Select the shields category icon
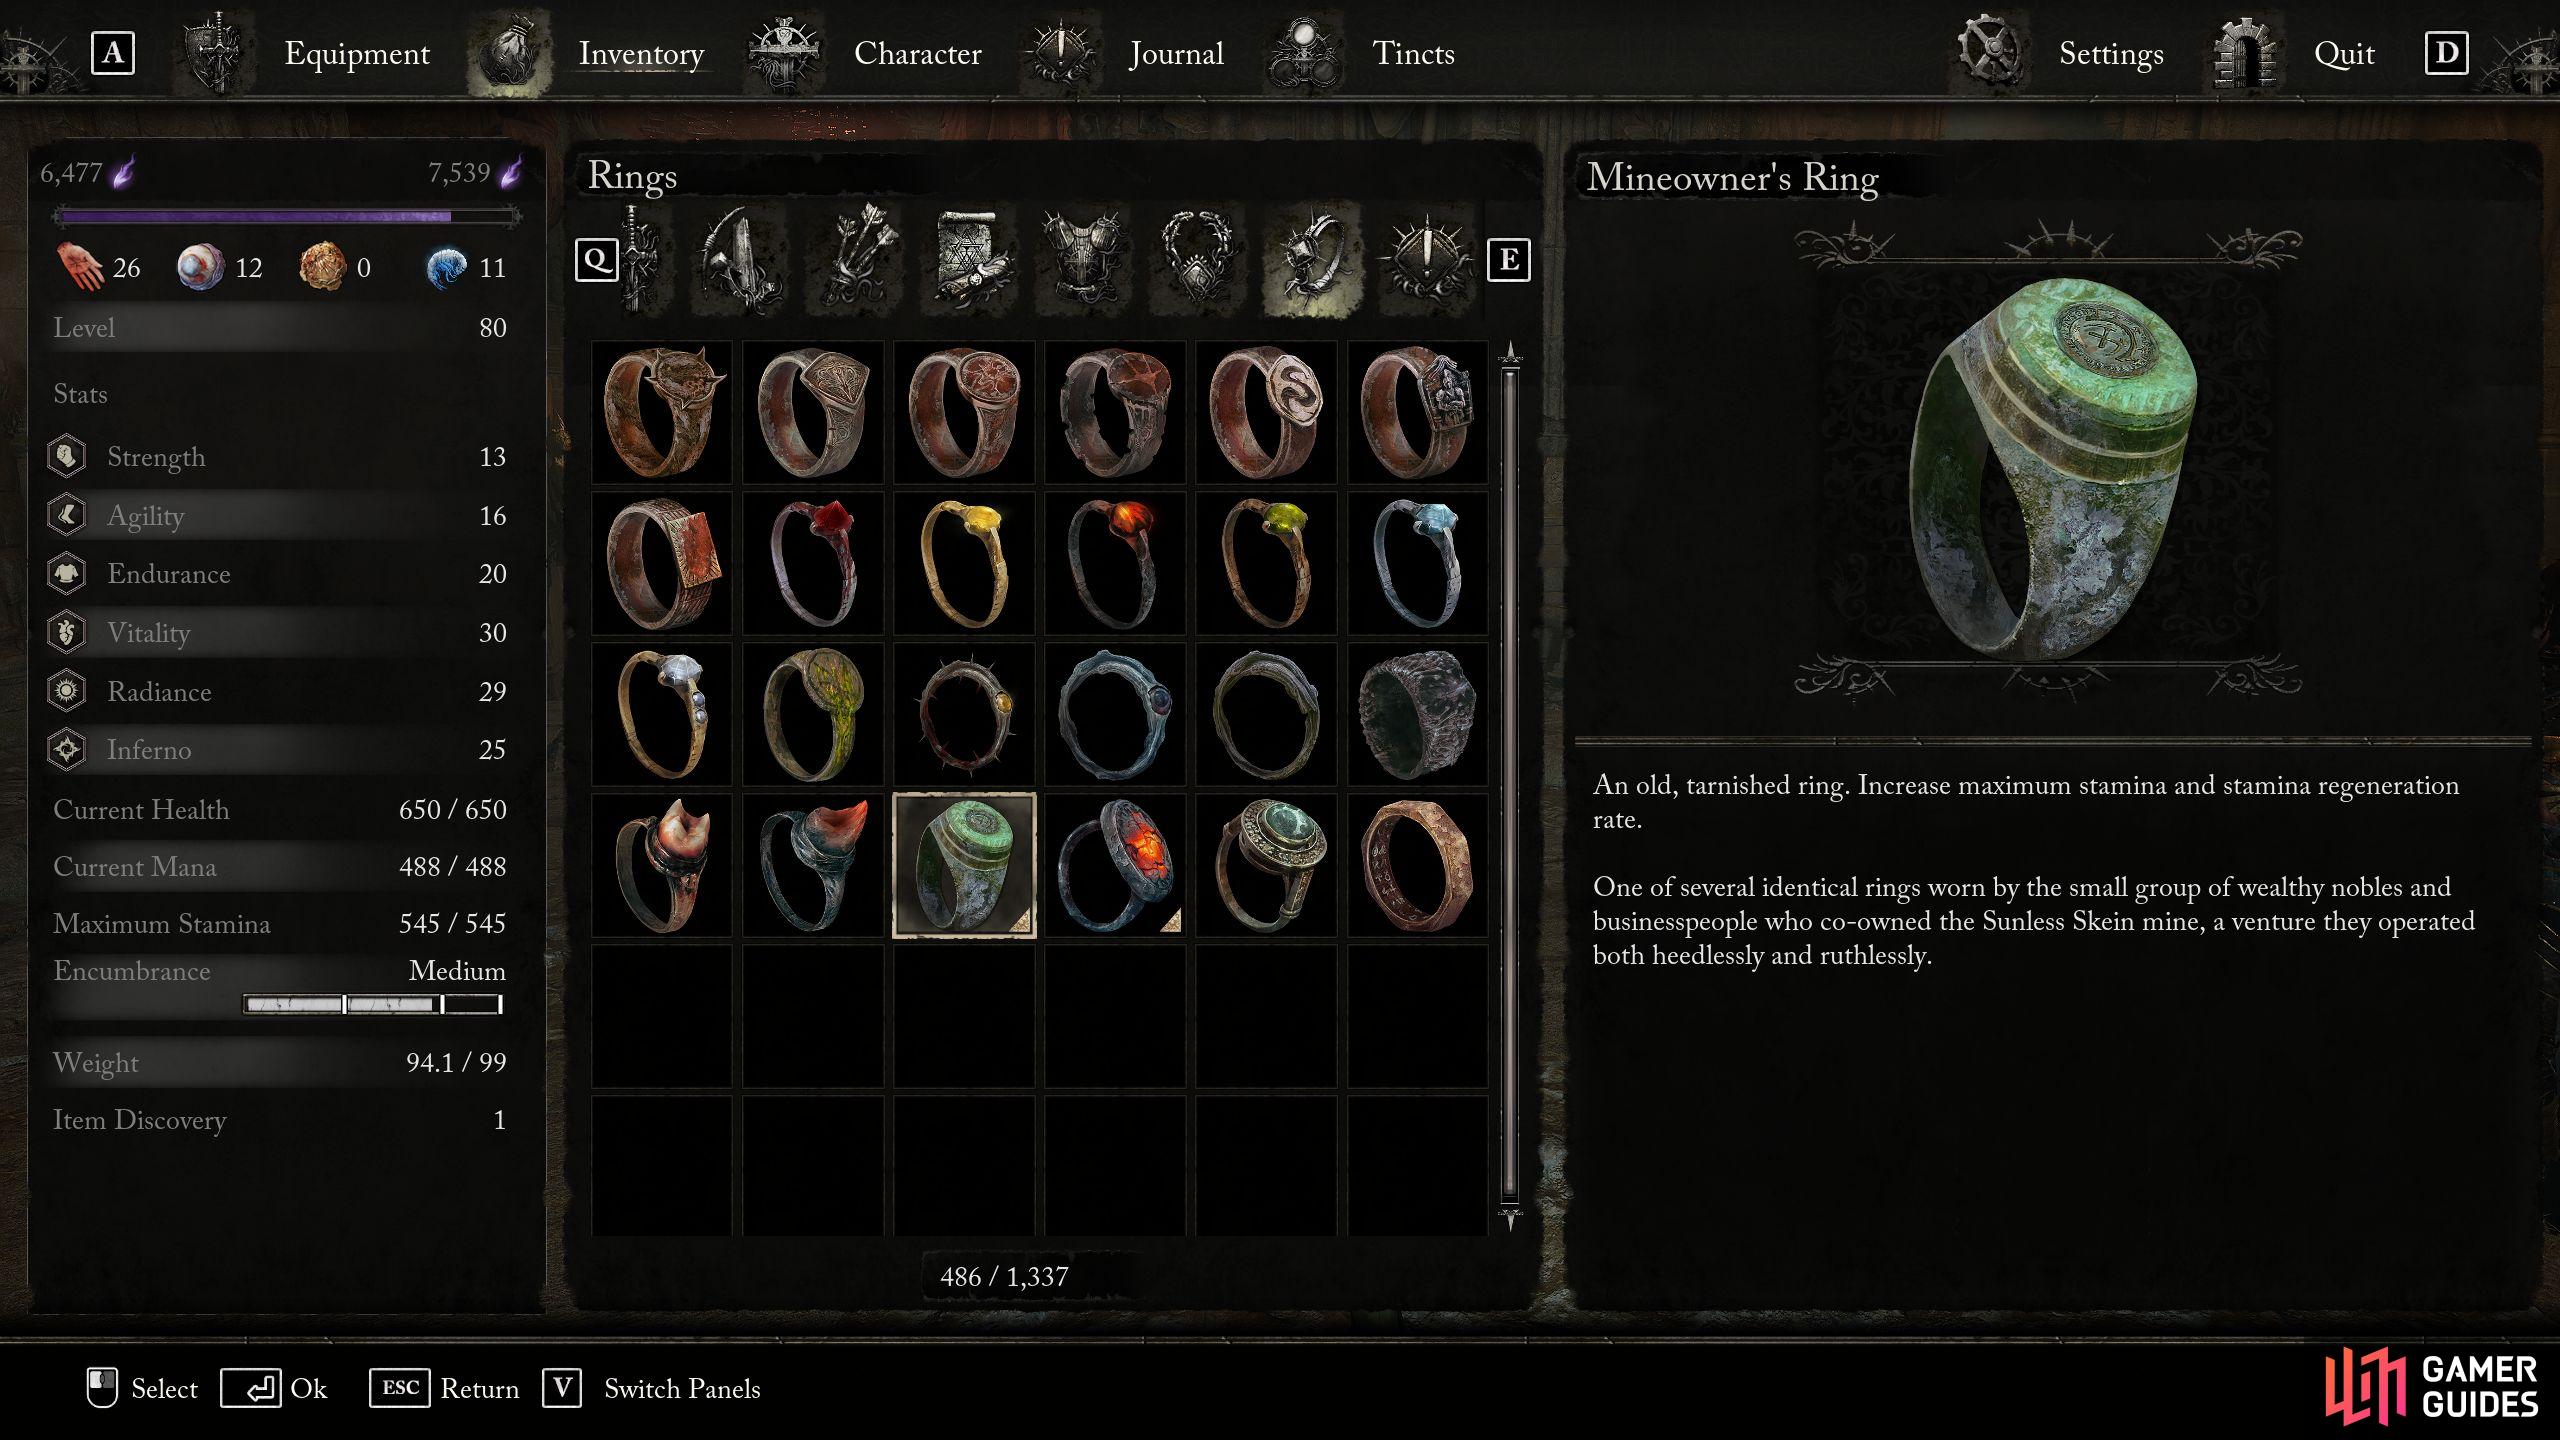This screenshot has height=1440, width=2560. tap(740, 260)
